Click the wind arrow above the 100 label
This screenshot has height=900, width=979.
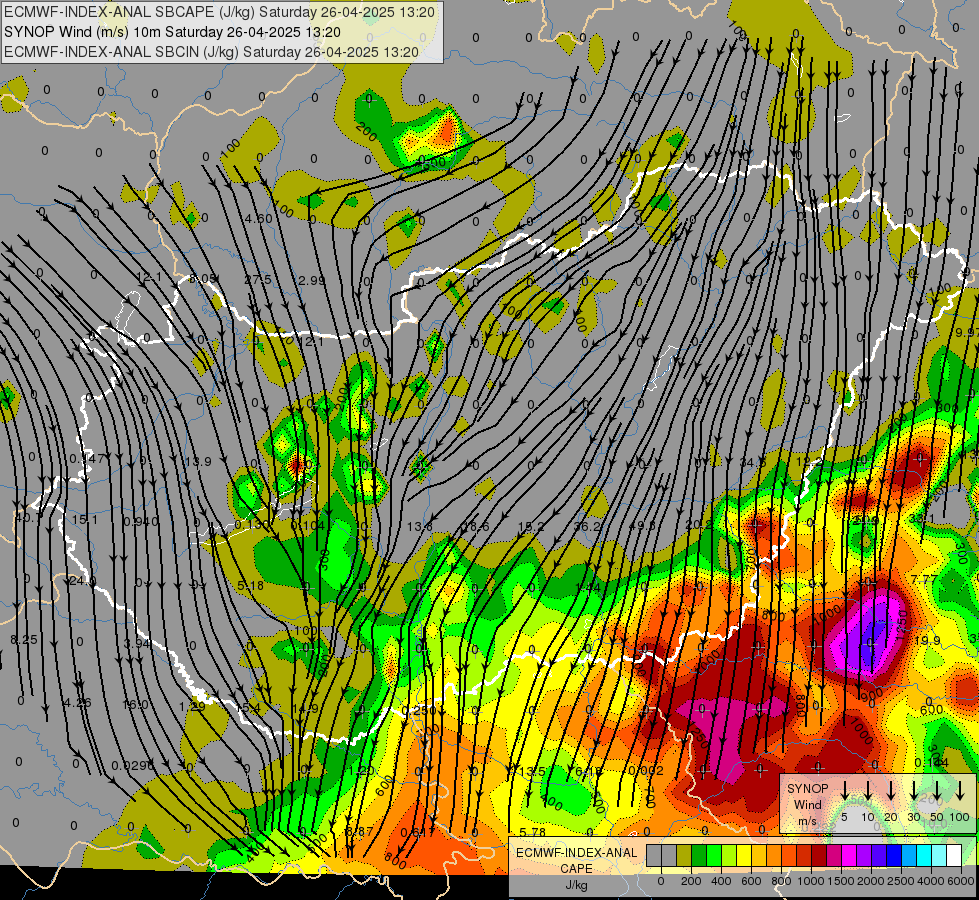click(960, 789)
